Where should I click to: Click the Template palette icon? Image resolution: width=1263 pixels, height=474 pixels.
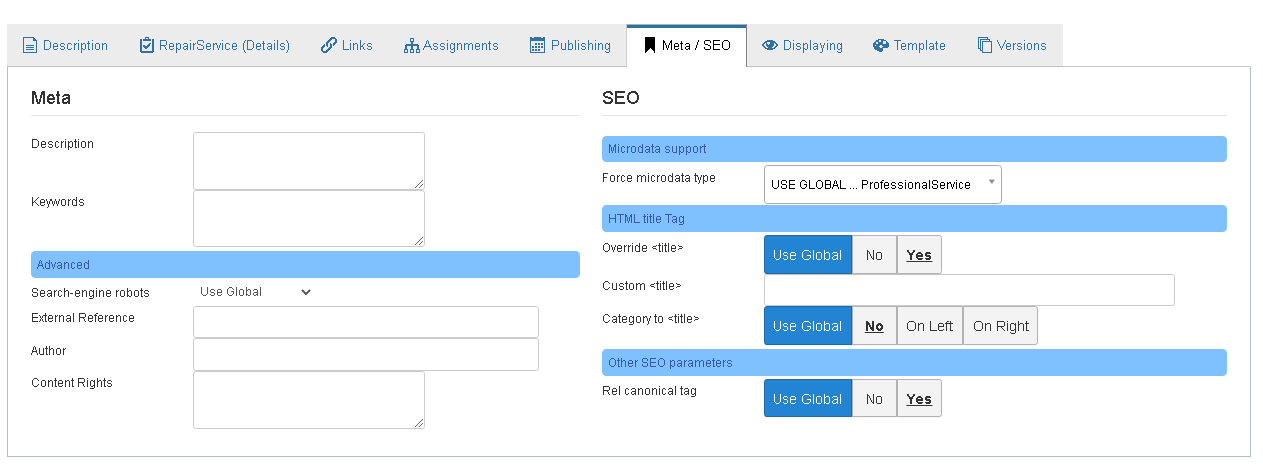click(x=881, y=45)
